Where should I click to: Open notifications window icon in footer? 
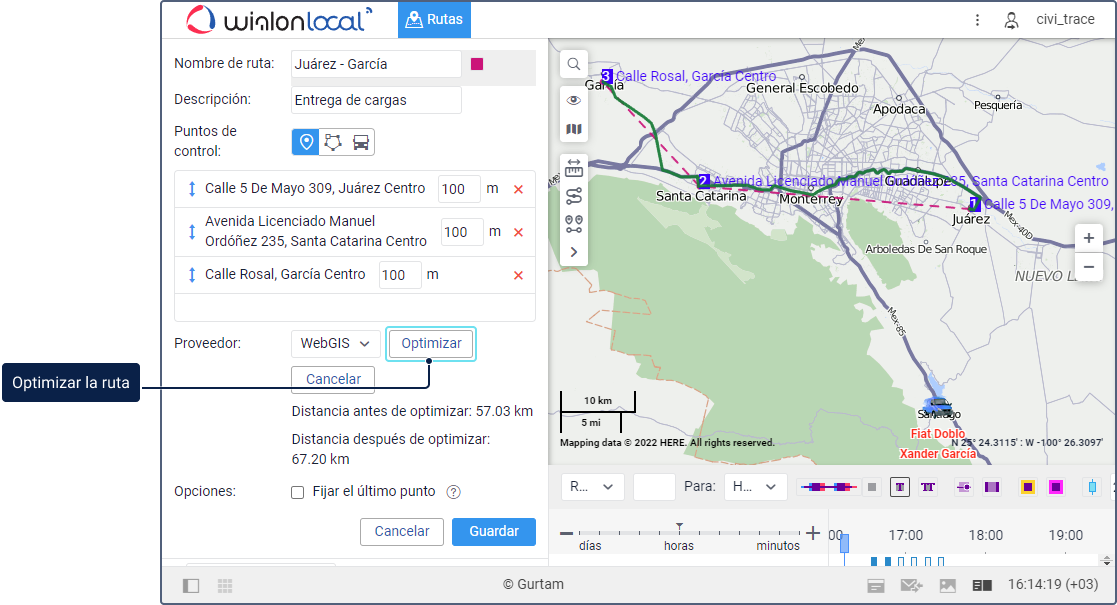[876, 586]
